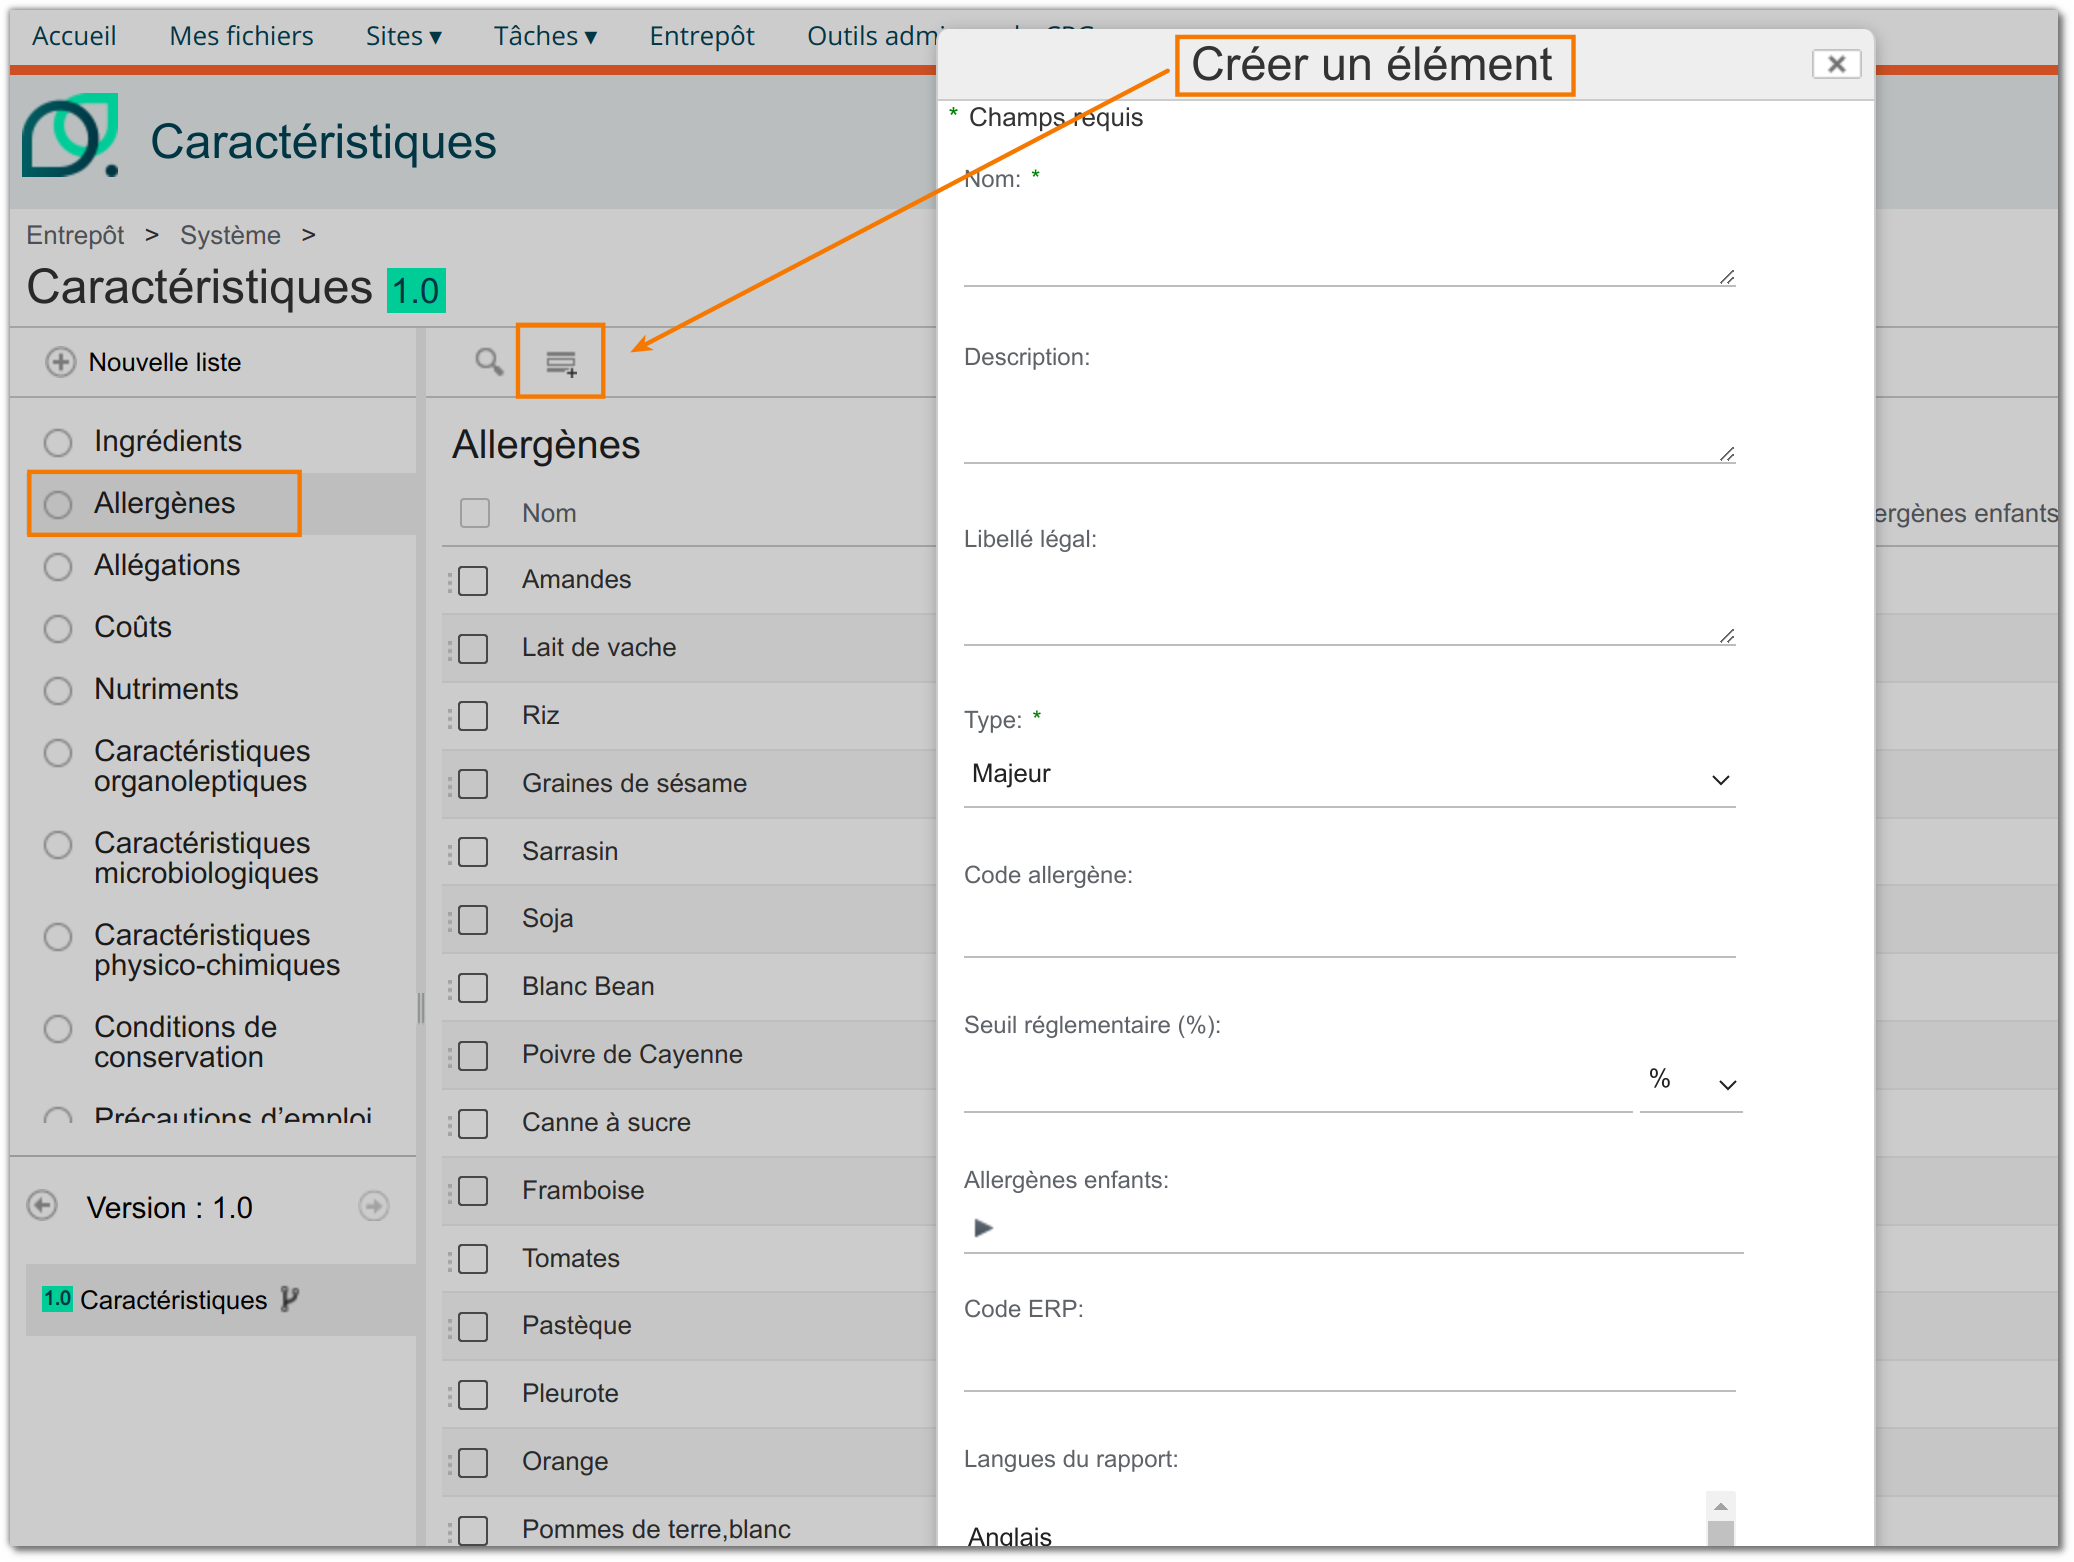2074x1562 pixels.
Task: Click the resize grip of Description textarea
Action: pos(1727,454)
